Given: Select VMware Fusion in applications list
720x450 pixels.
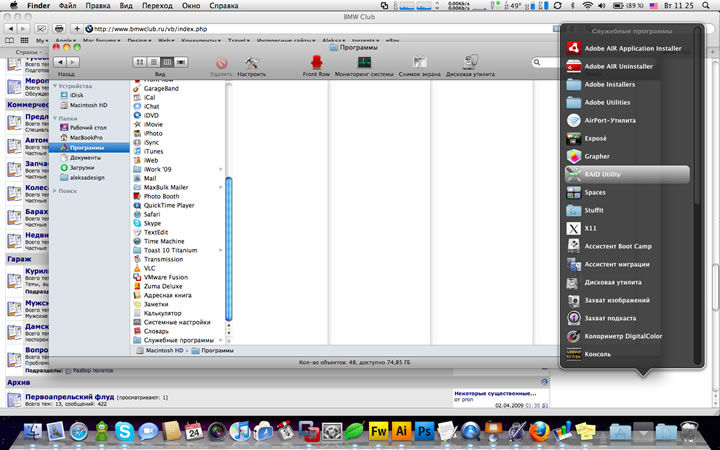Looking at the screenshot, I should [161, 277].
